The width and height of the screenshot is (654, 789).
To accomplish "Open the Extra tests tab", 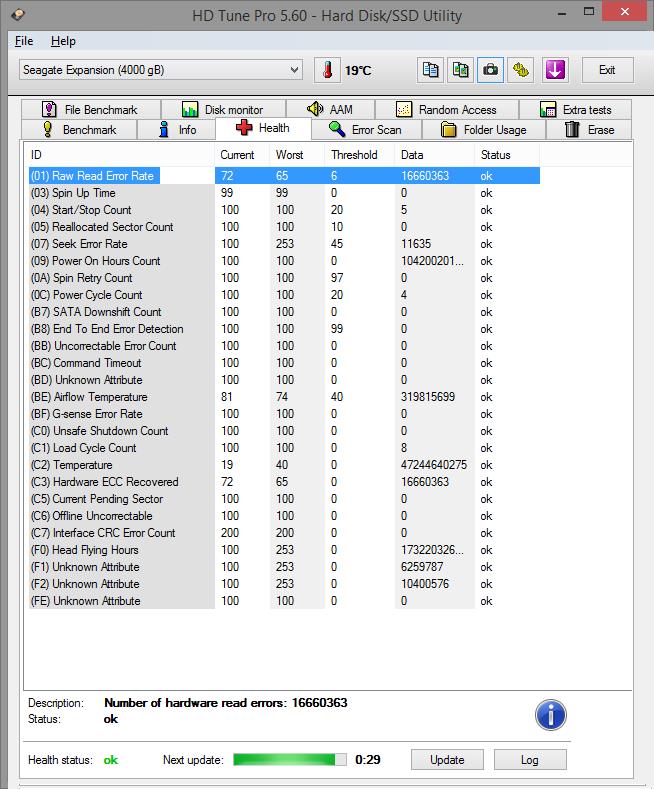I will click(575, 109).
